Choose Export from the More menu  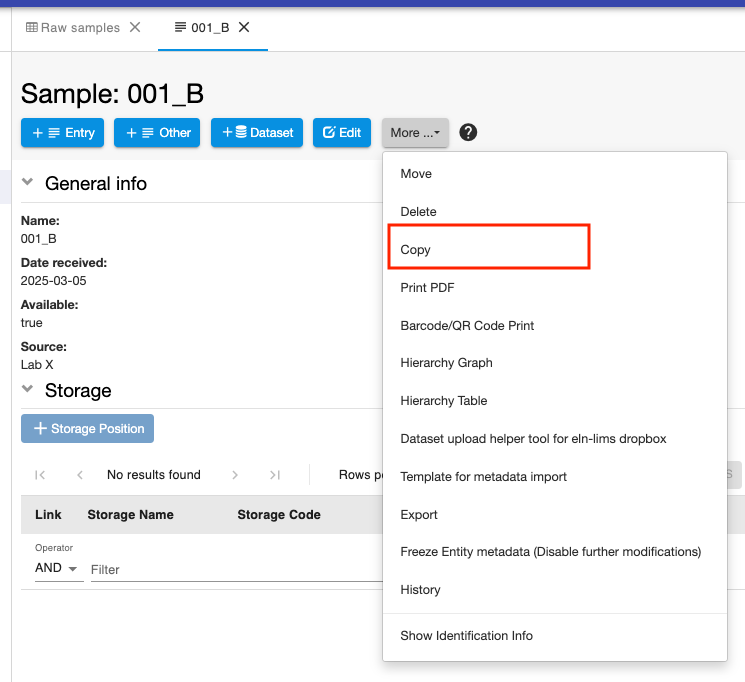[554, 515]
